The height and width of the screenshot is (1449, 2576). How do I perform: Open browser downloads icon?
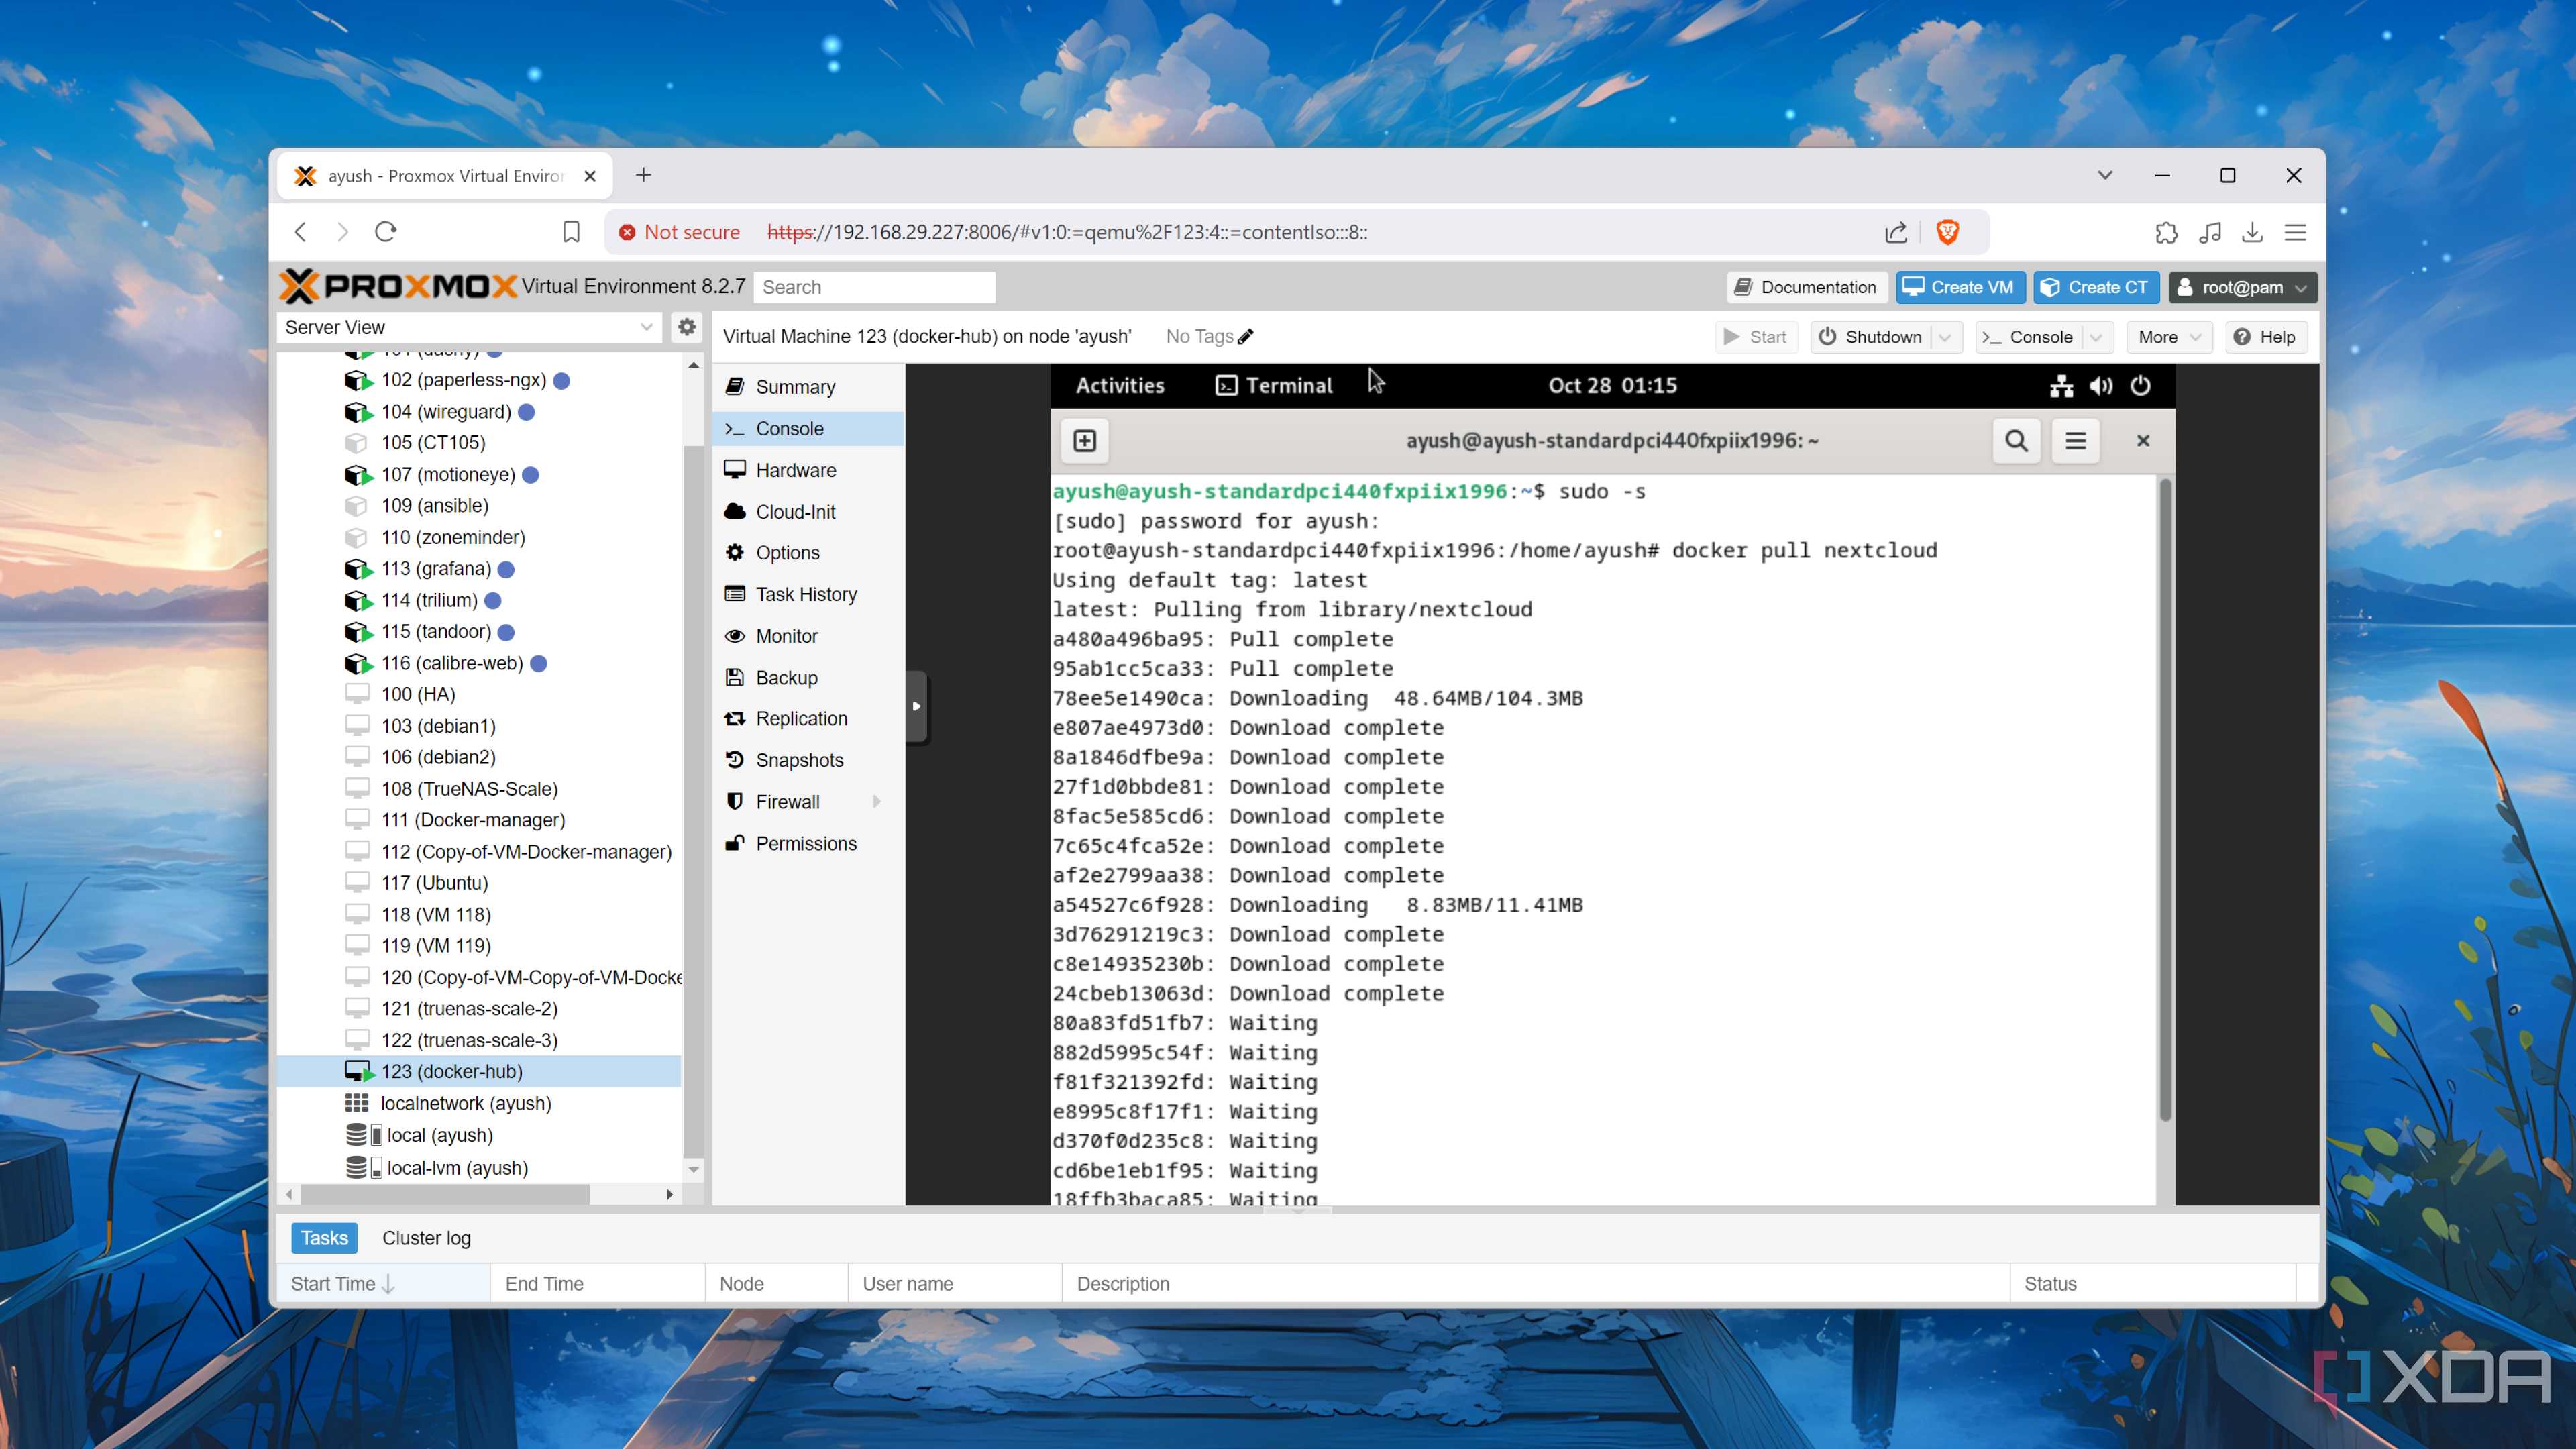(2252, 232)
